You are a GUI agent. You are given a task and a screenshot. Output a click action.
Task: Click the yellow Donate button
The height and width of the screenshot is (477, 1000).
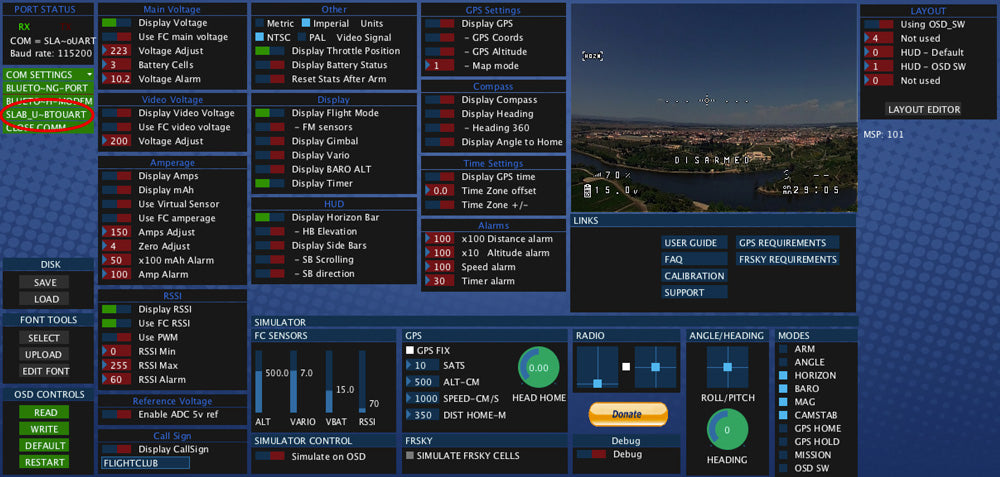pyautogui.click(x=628, y=414)
